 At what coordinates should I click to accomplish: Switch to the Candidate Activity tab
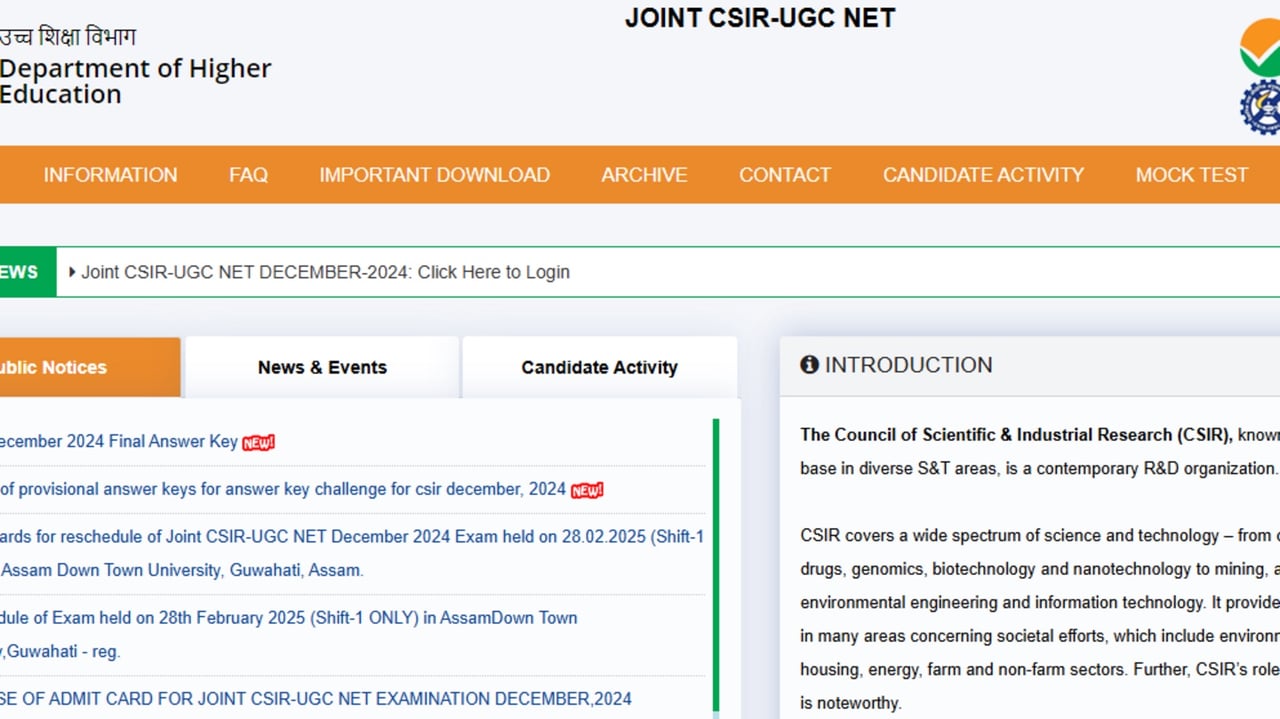click(x=599, y=367)
